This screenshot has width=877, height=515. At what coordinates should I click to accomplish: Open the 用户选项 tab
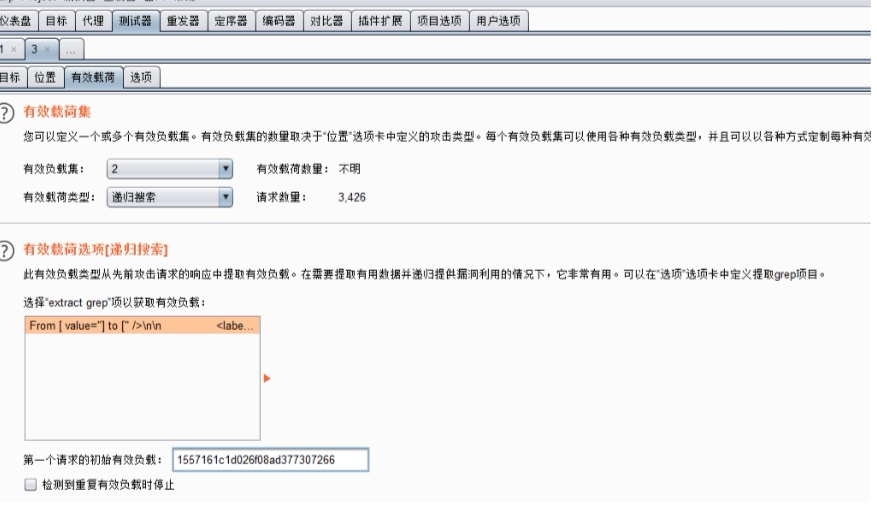click(498, 21)
